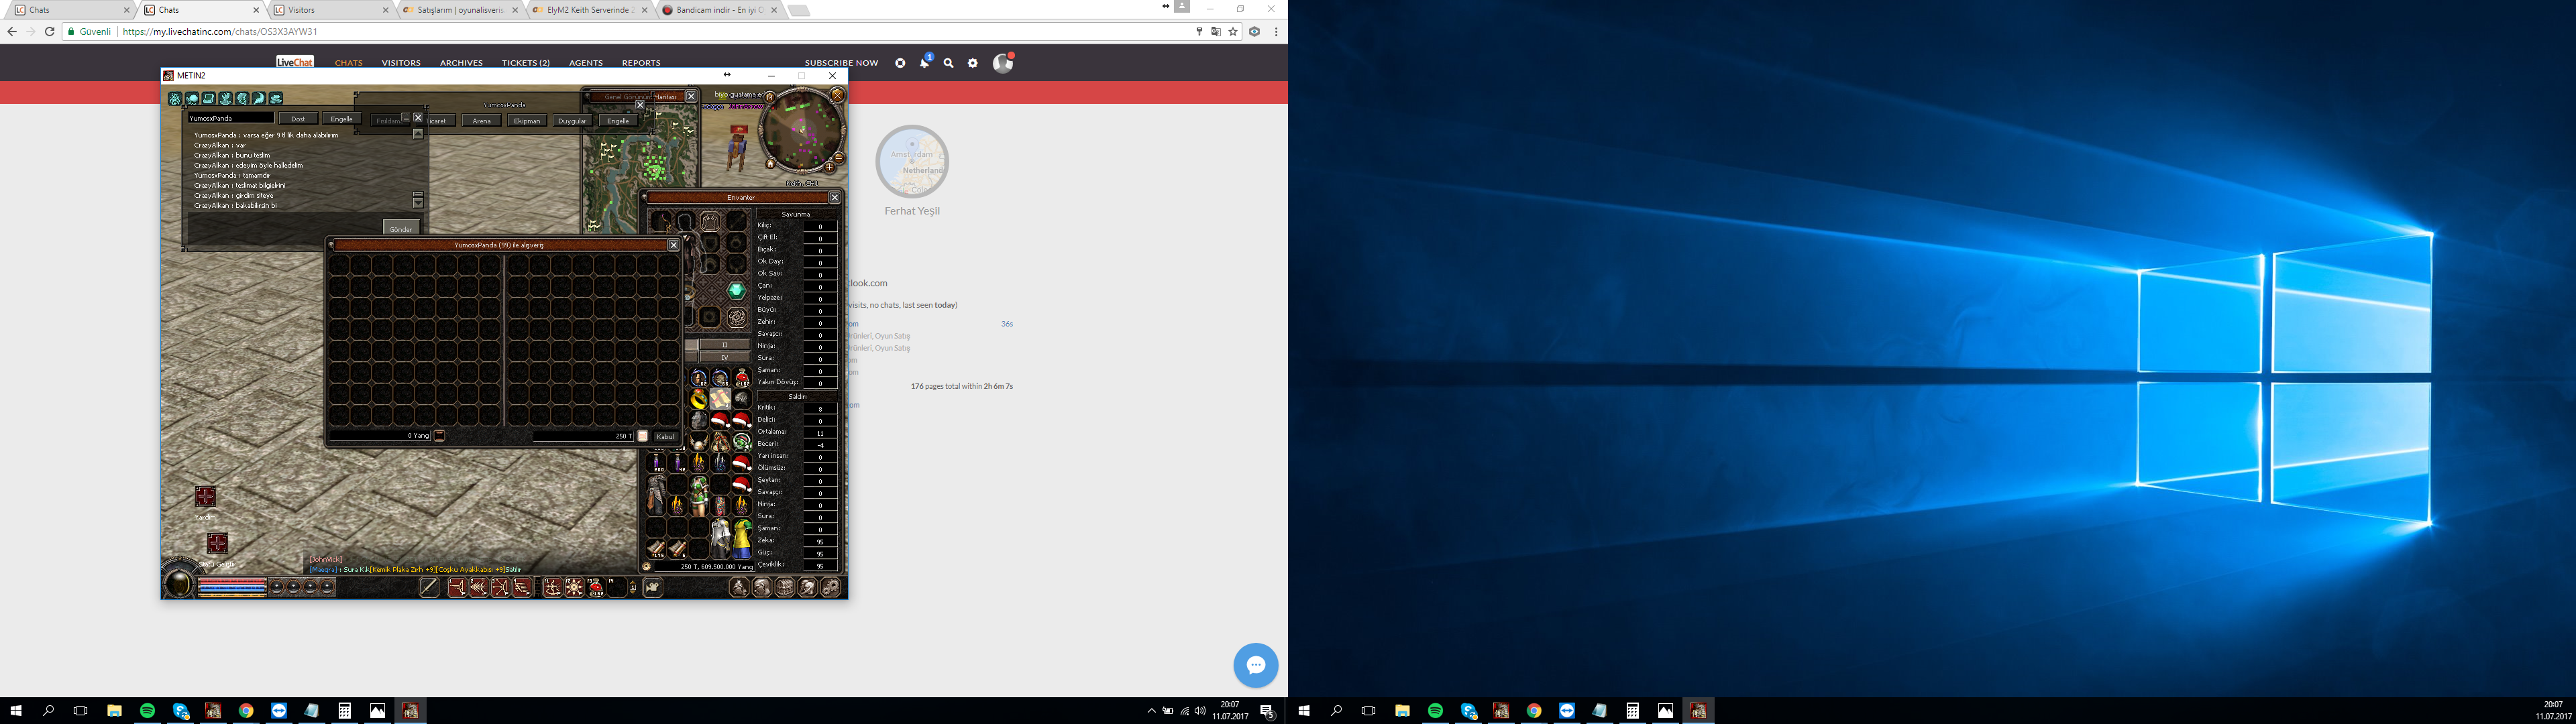Open File Explorer from left monitor taskbar
The height and width of the screenshot is (724, 2576).
click(114, 711)
